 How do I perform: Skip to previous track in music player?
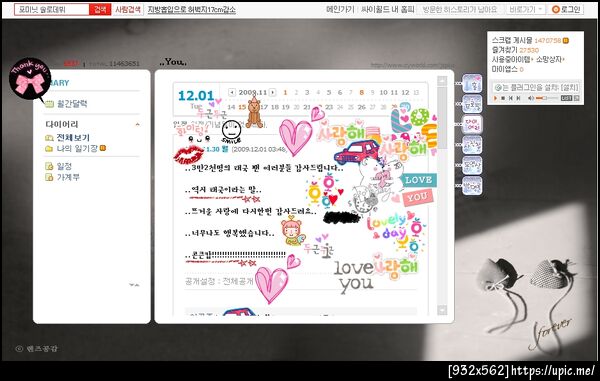pyautogui.click(x=511, y=98)
